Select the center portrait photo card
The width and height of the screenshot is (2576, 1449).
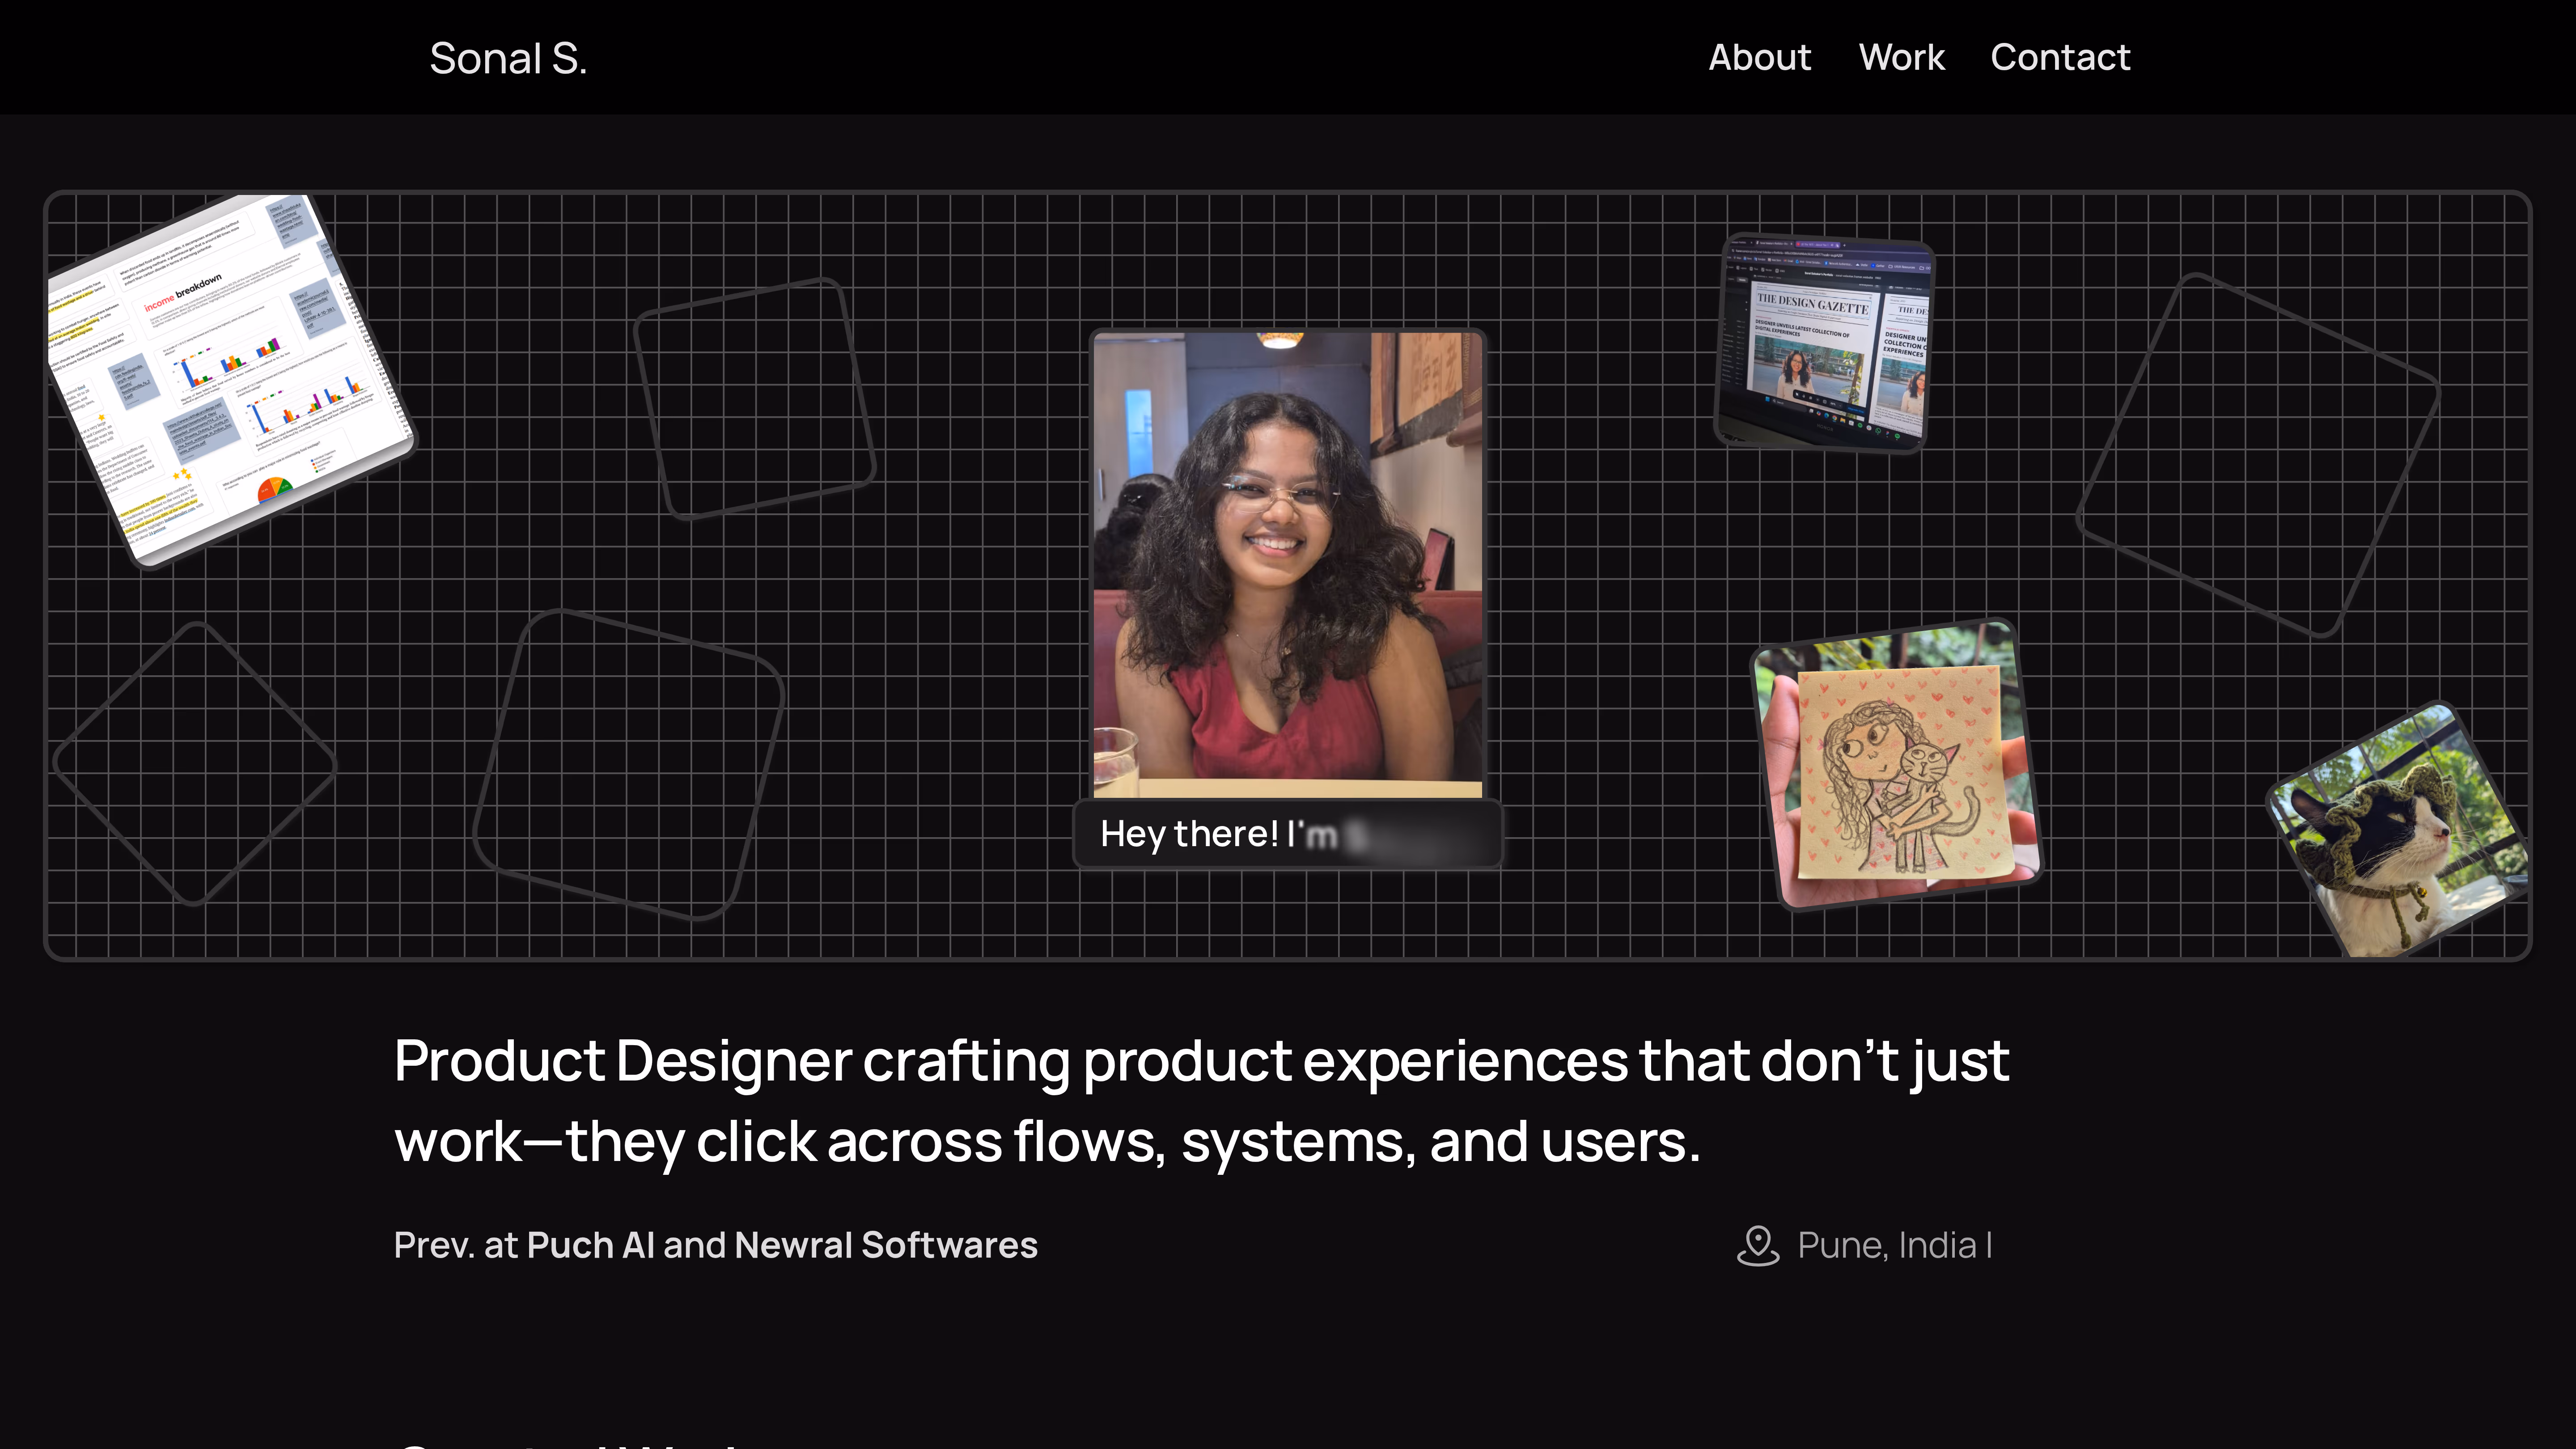(x=1288, y=564)
